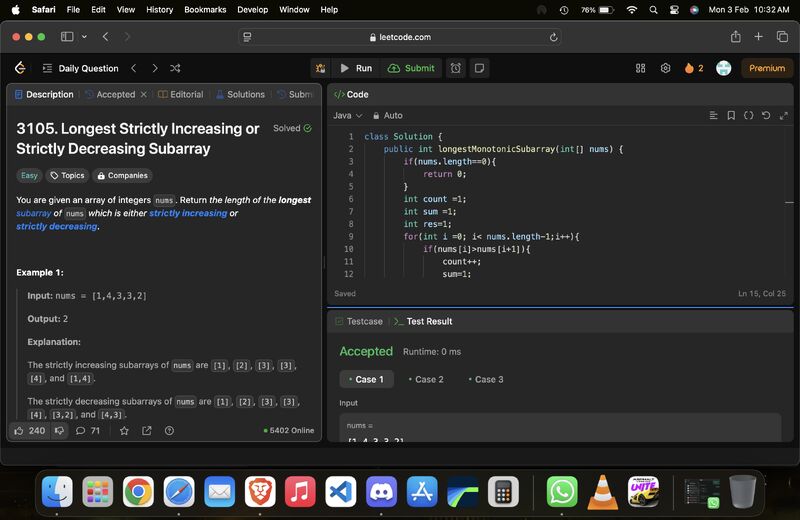Select Case 3 test result
This screenshot has width=800, height=520.
click(x=486, y=379)
